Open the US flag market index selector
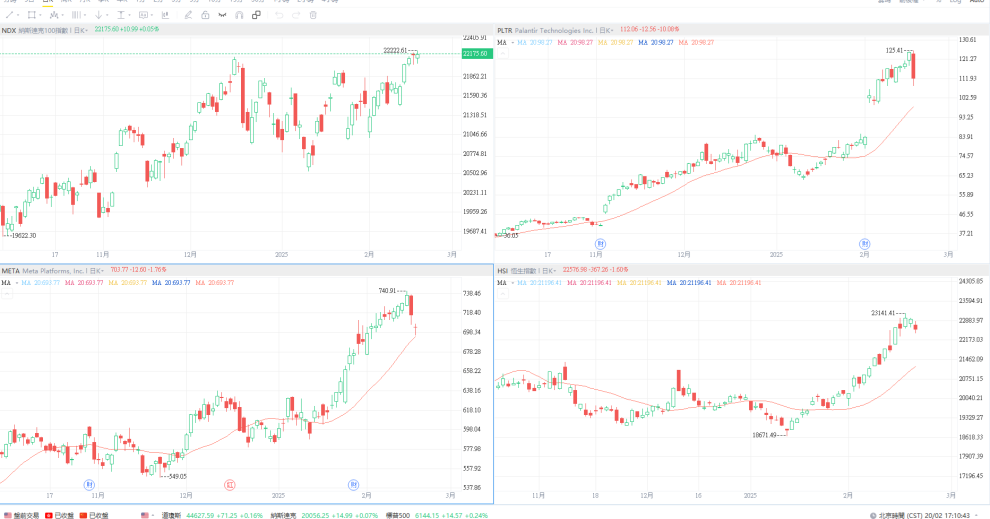Viewport: 990px width, 519px height. point(148,515)
